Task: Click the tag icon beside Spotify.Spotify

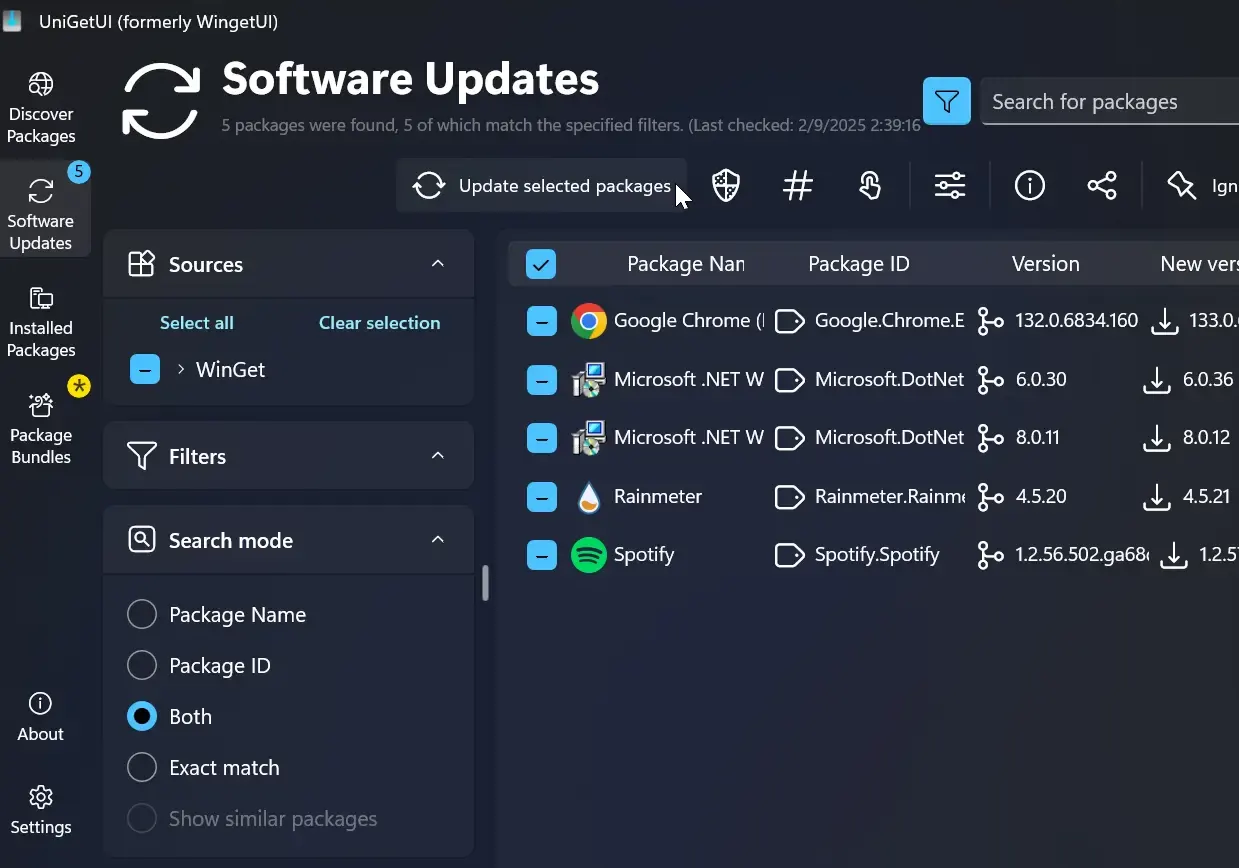Action: 790,555
